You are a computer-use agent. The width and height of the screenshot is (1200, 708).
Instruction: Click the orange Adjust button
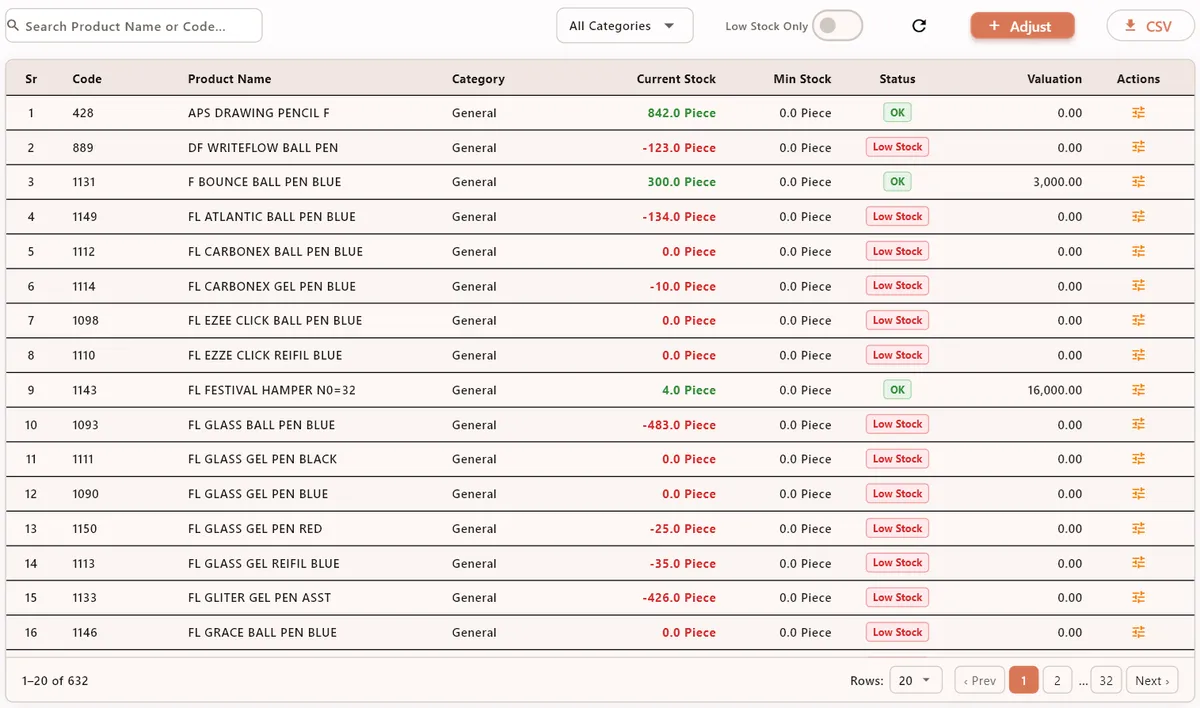[1022, 25]
